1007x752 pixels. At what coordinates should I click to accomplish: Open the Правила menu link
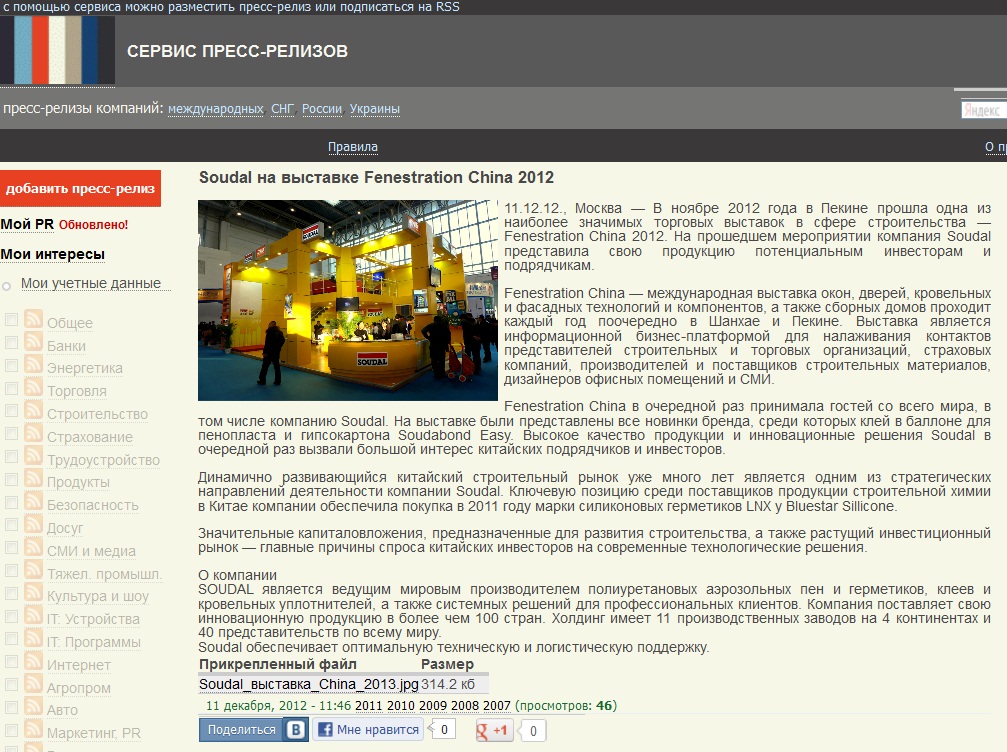353,147
